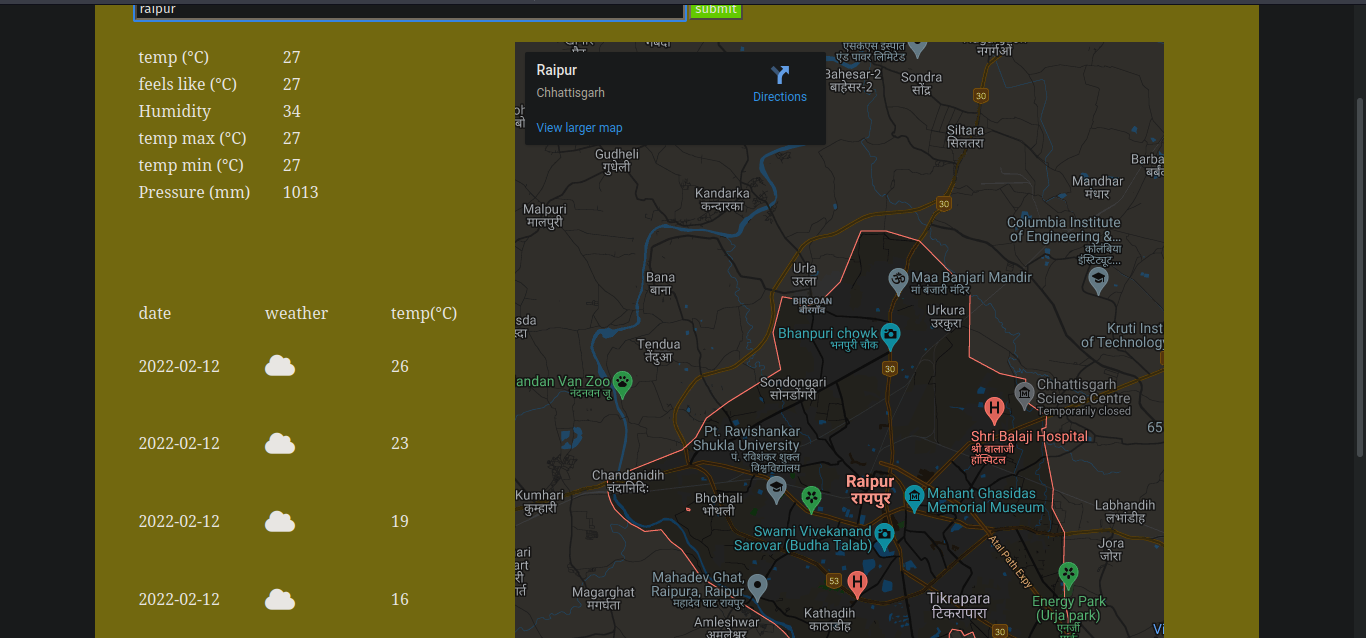Click the Tikrapara area label
The width and height of the screenshot is (1366, 638).
(x=959, y=605)
